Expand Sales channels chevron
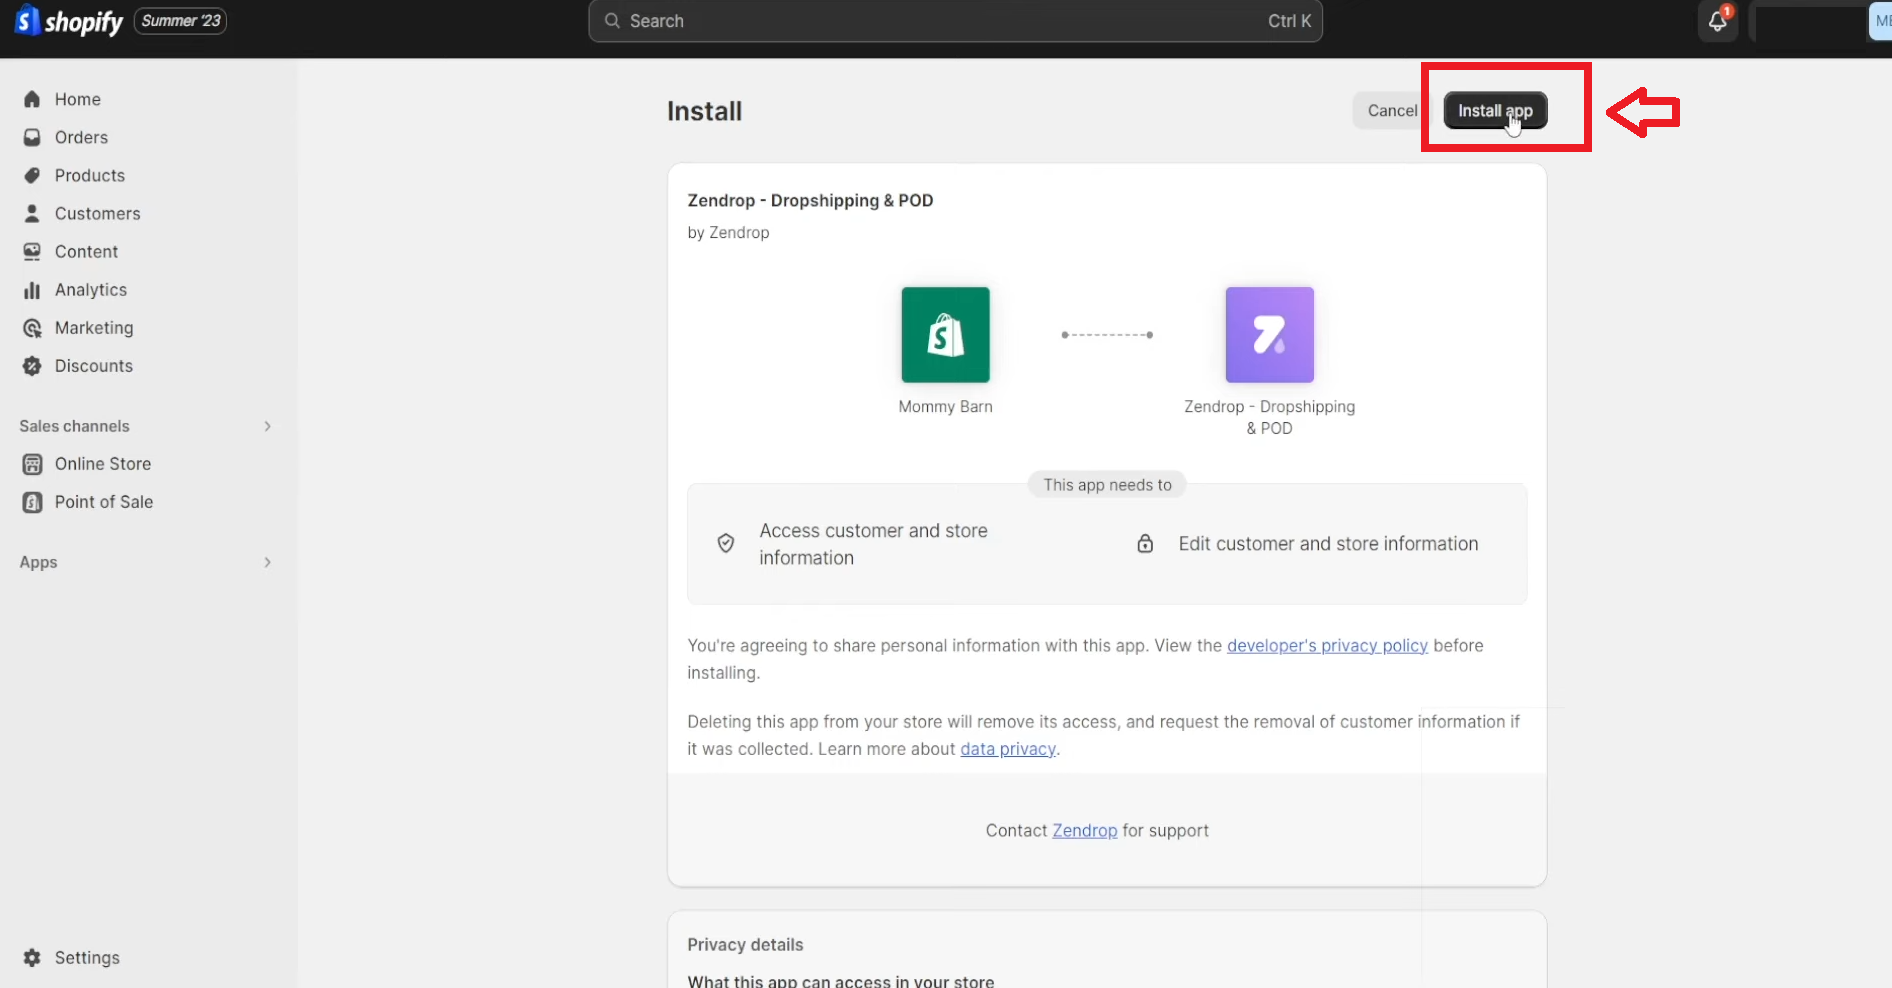This screenshot has height=988, width=1892. point(267,426)
